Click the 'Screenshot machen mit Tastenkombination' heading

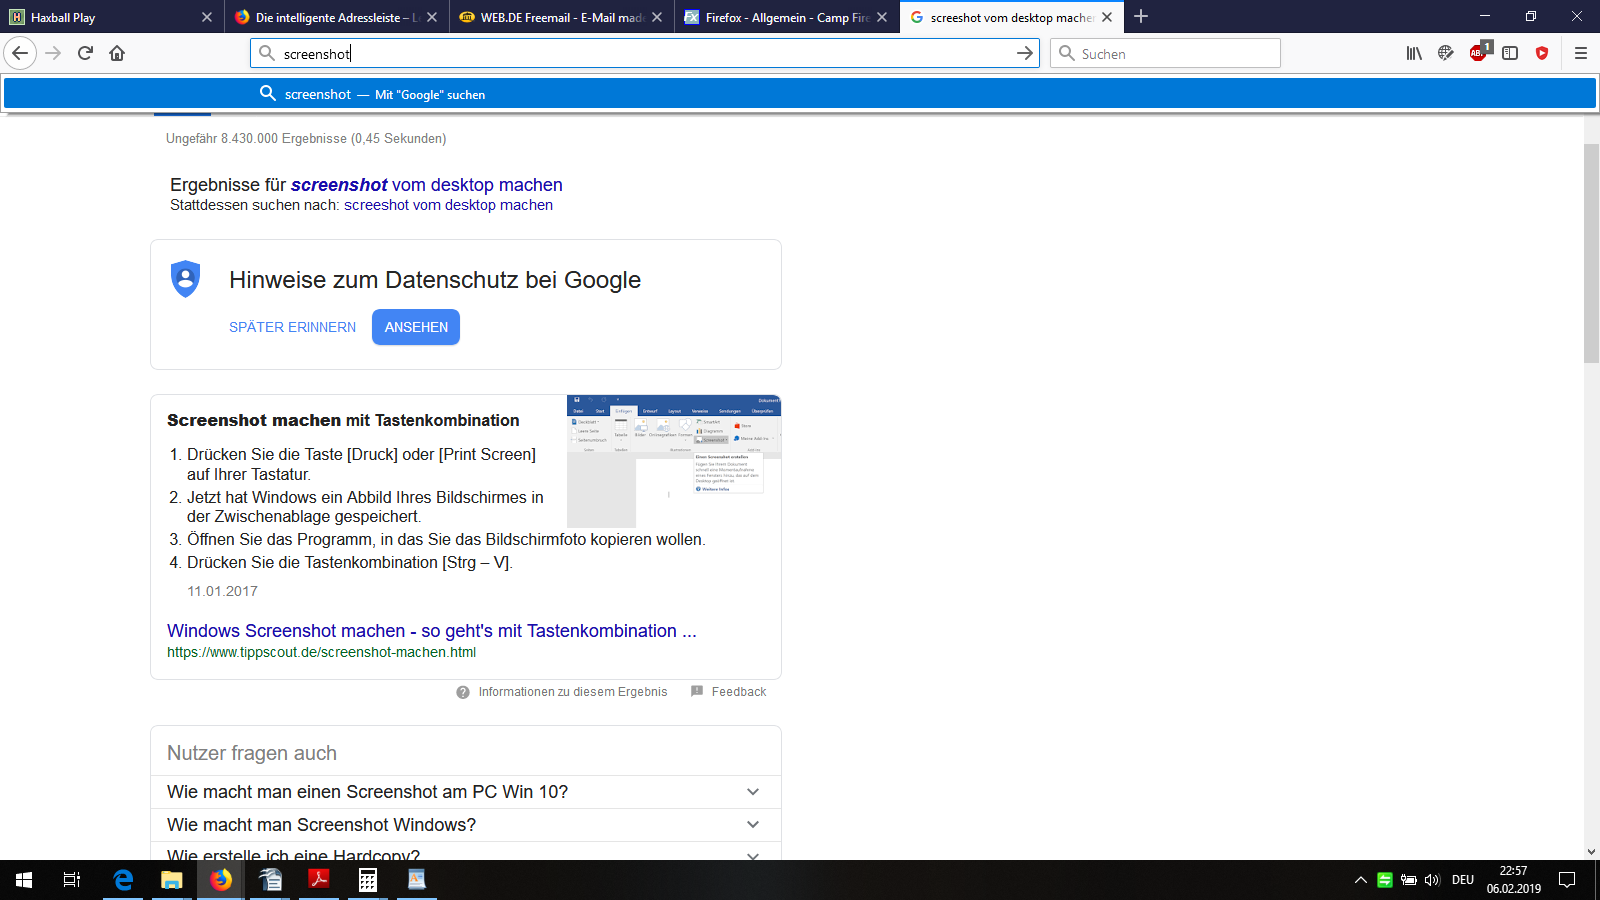point(343,421)
